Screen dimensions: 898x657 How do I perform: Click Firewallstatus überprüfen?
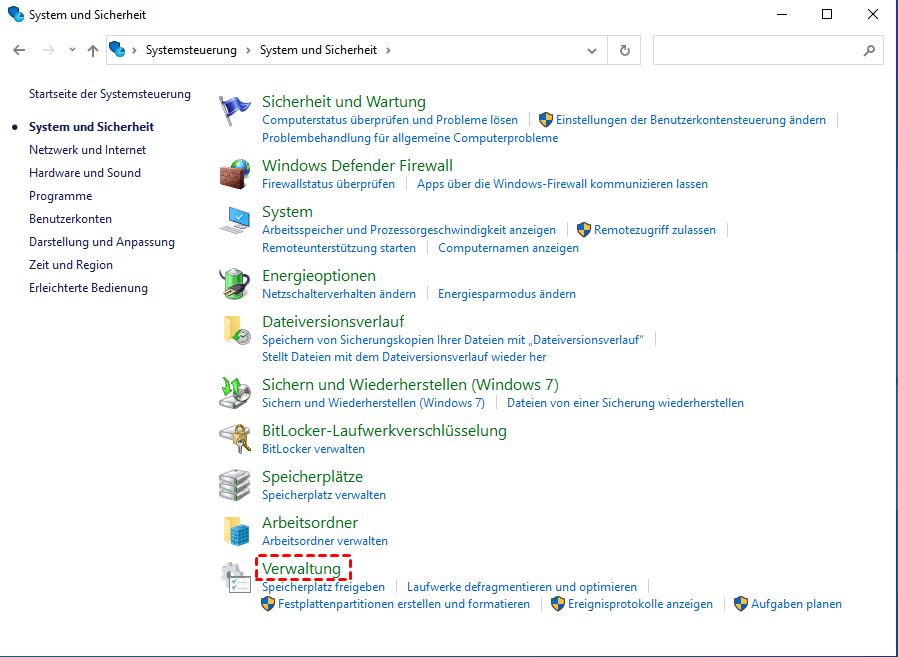click(328, 184)
